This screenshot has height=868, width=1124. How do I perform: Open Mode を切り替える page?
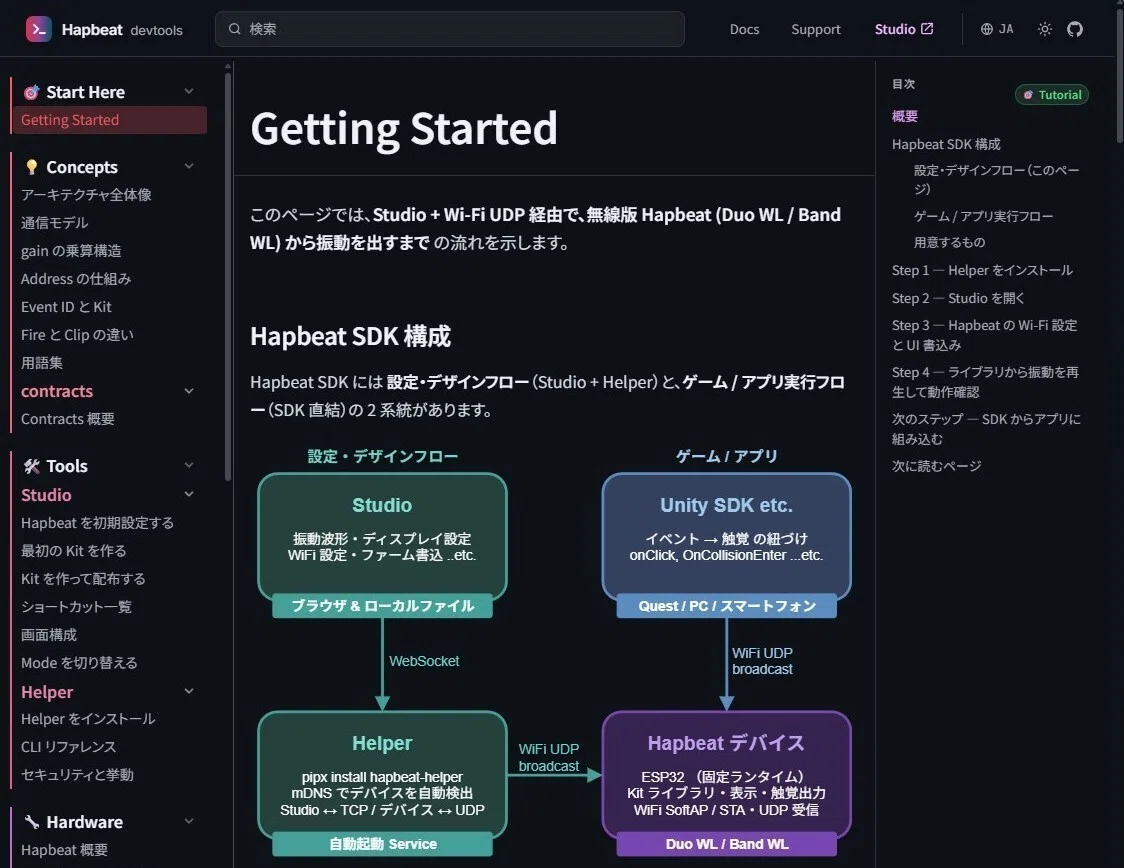[79, 663]
